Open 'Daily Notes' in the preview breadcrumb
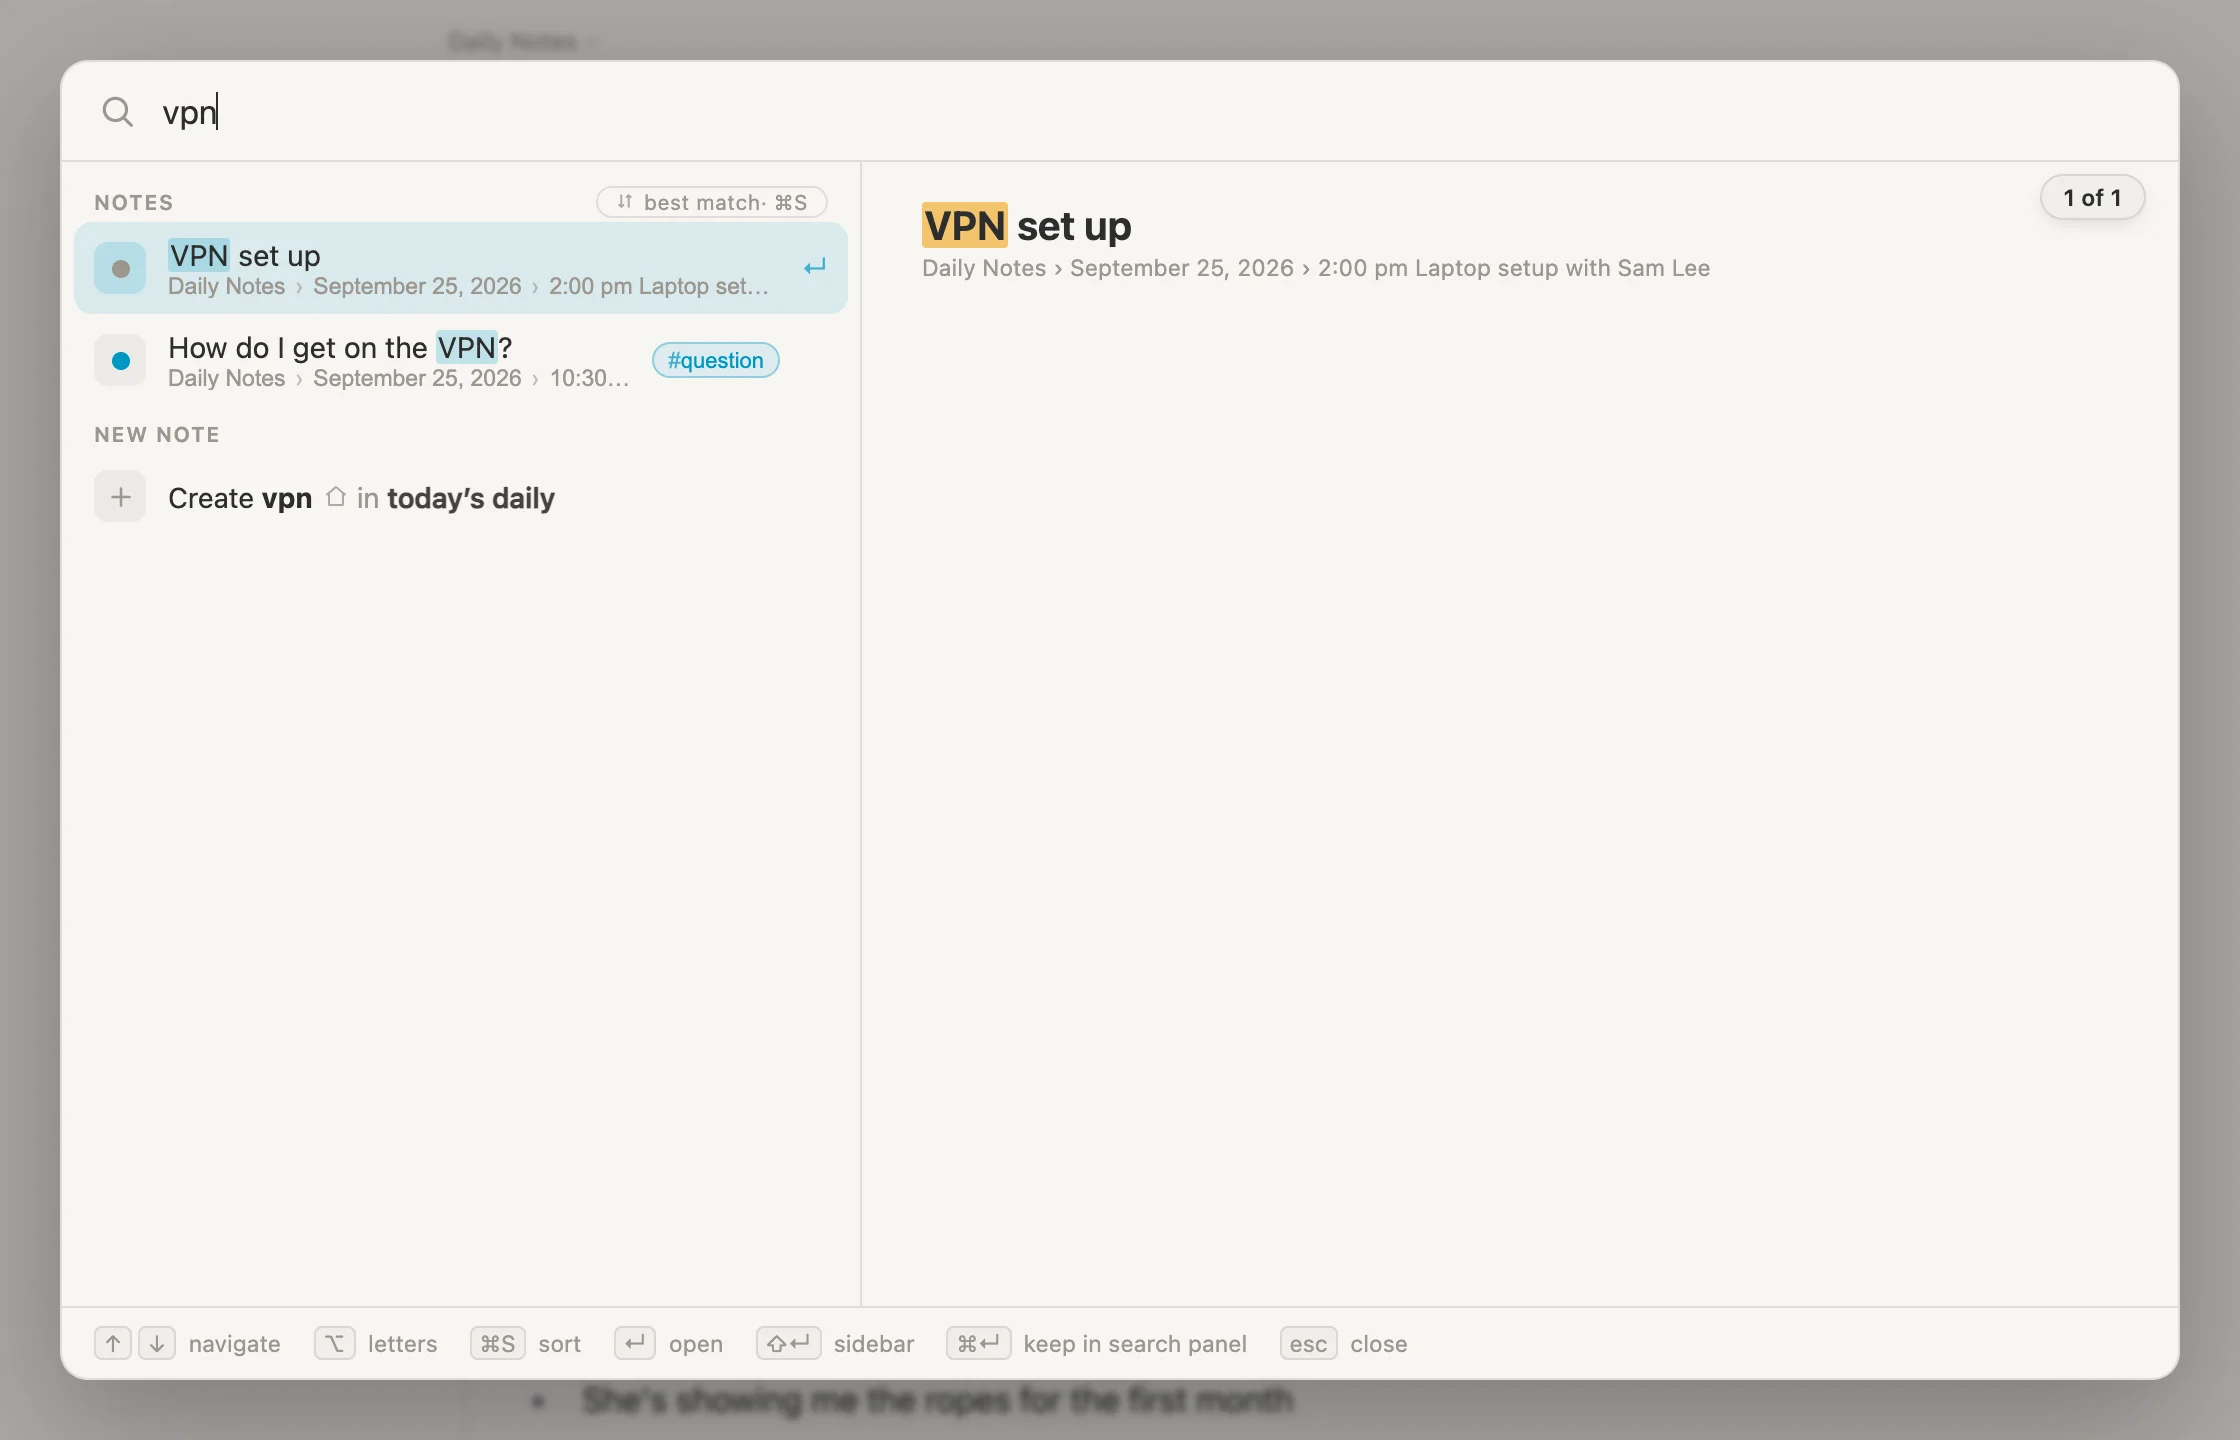This screenshot has height=1440, width=2240. click(984, 268)
